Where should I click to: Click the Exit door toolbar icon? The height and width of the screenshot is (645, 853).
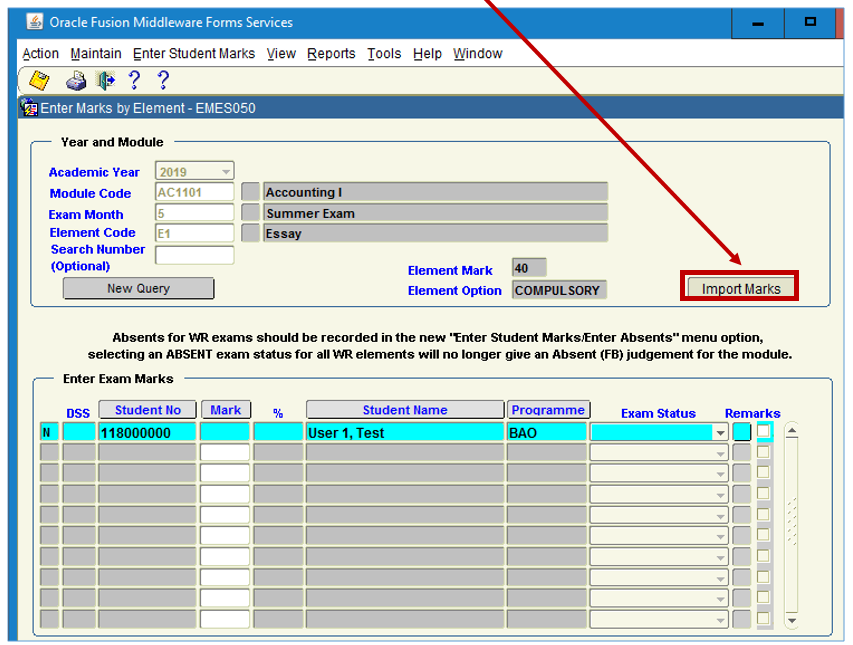105,81
